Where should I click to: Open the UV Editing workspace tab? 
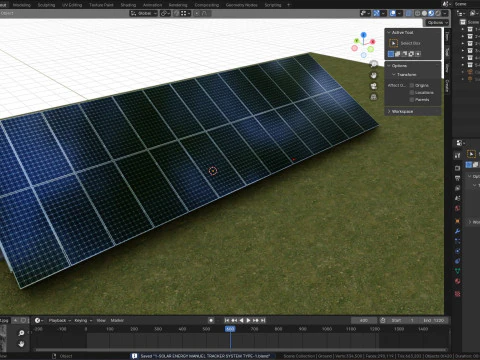pos(72,5)
